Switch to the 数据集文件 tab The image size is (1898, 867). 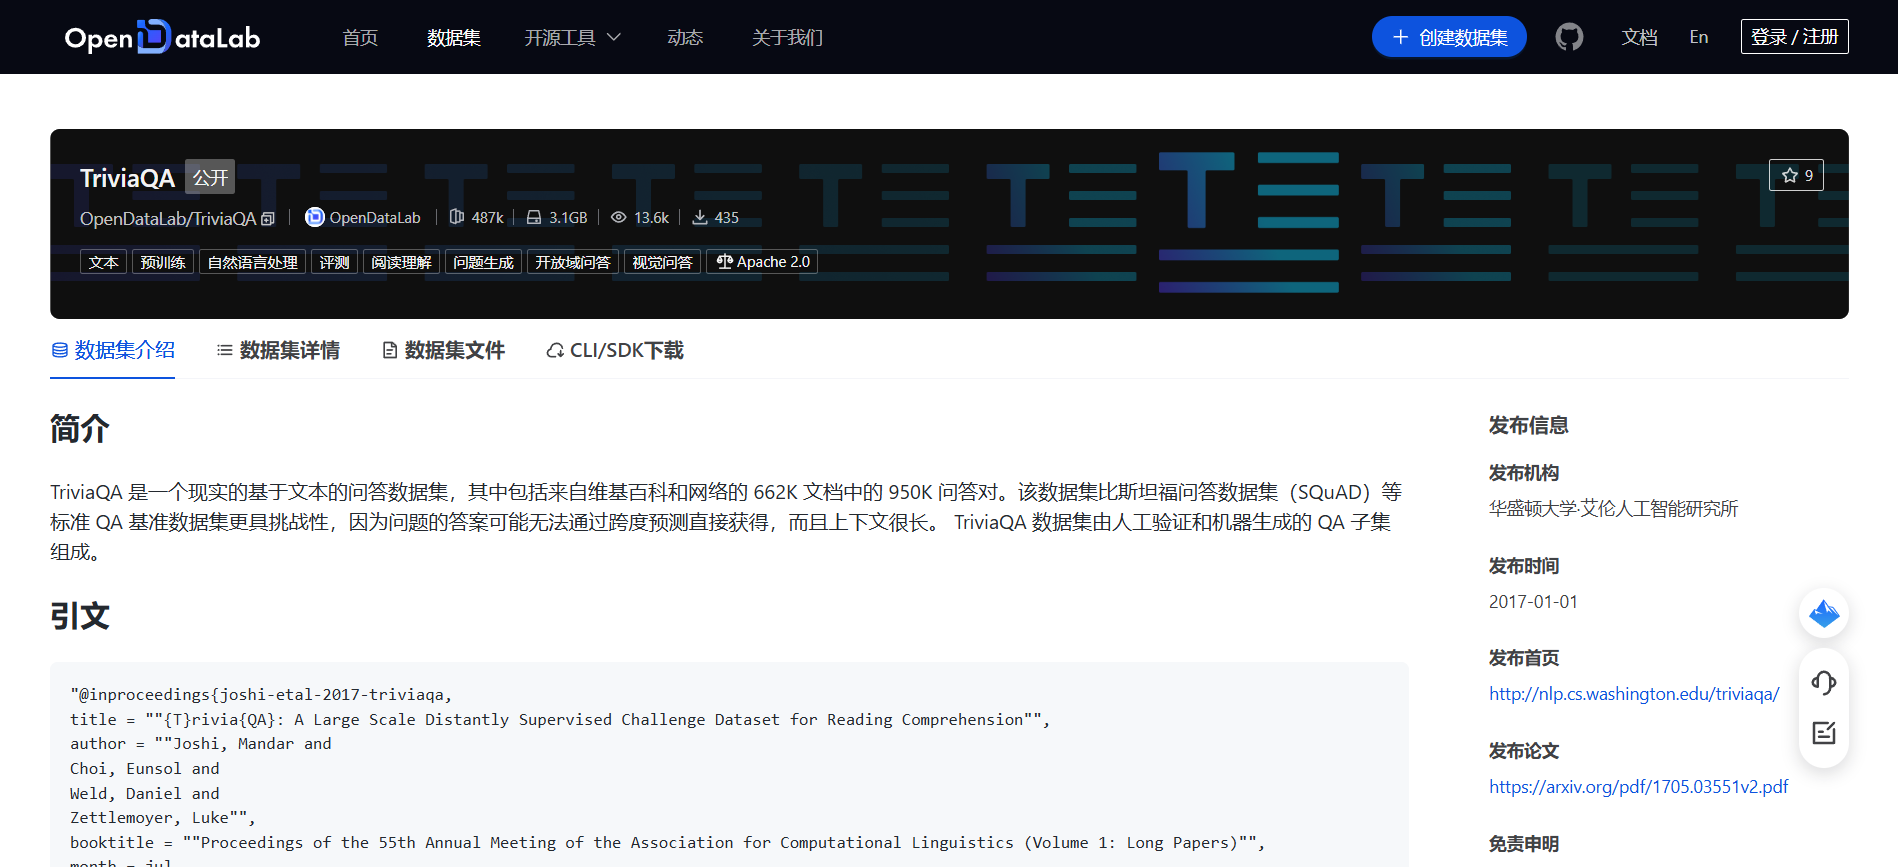coord(443,350)
